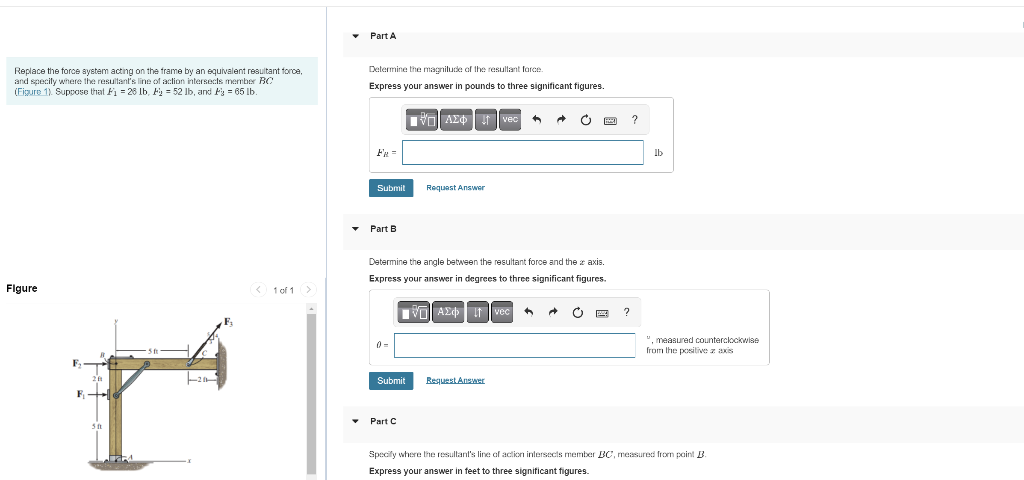Click 'measured counterclockwise' note in Part B
This screenshot has height=480, width=1024.
click(703, 345)
